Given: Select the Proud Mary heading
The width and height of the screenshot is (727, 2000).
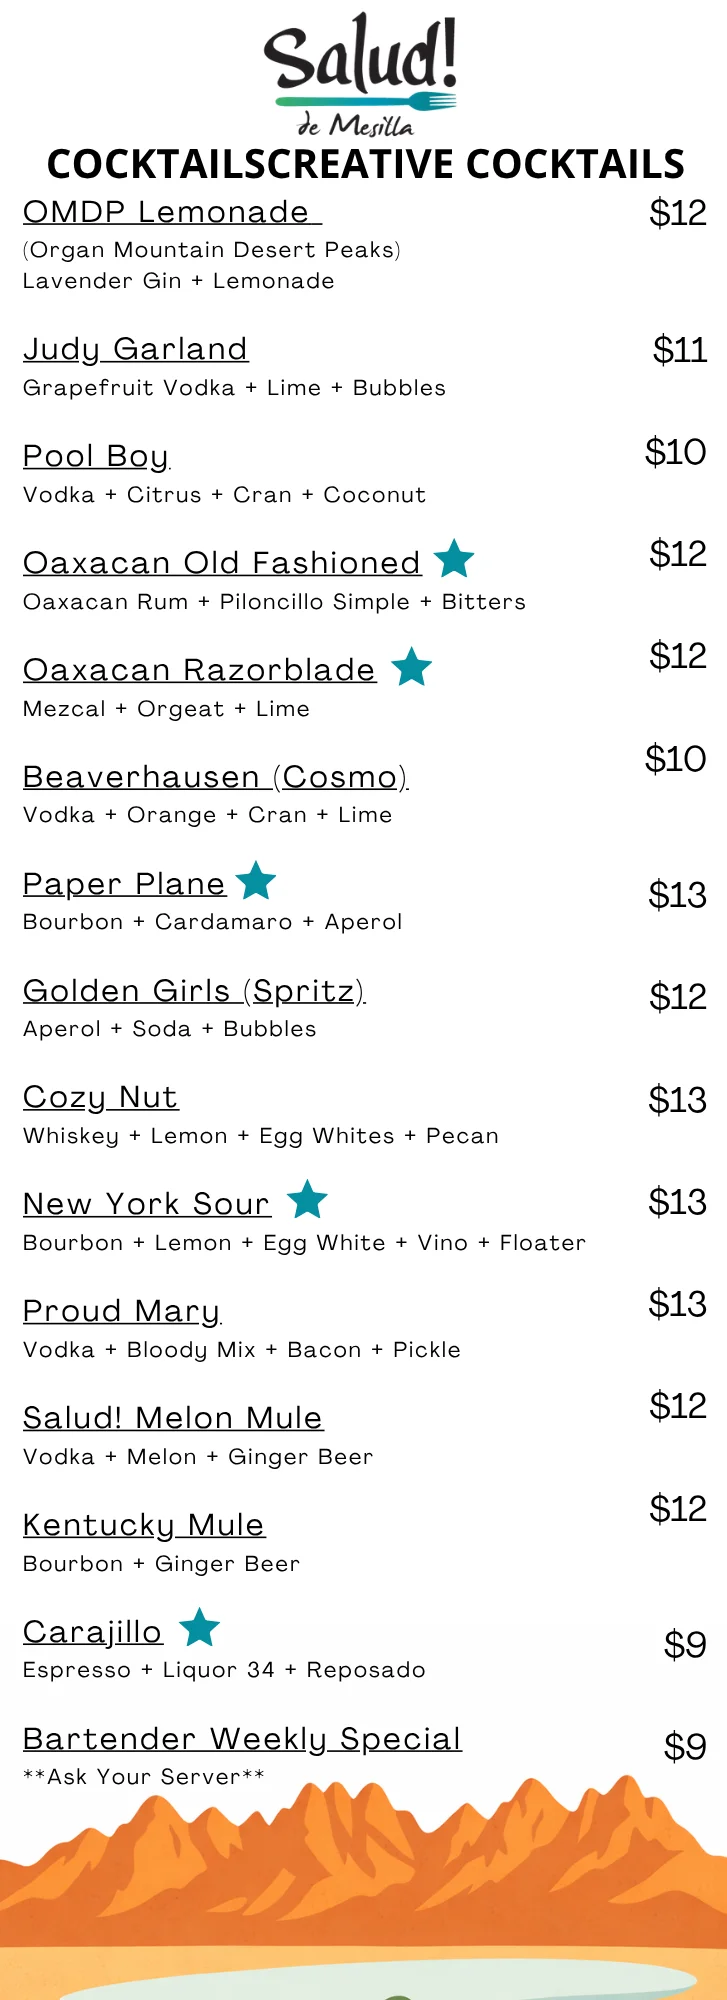Looking at the screenshot, I should (x=122, y=1312).
